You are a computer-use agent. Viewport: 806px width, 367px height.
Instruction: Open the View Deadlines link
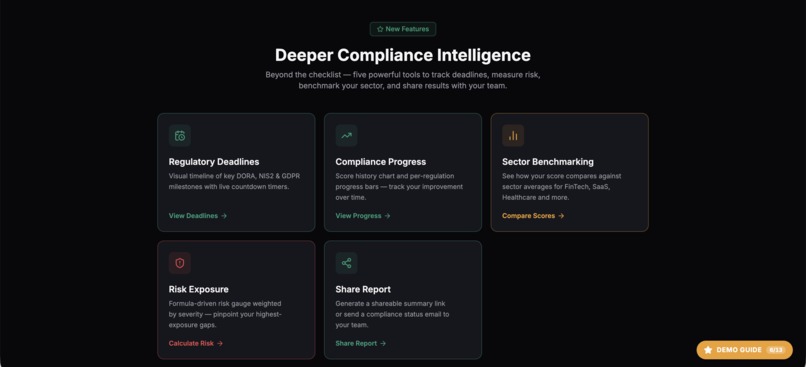coord(198,216)
